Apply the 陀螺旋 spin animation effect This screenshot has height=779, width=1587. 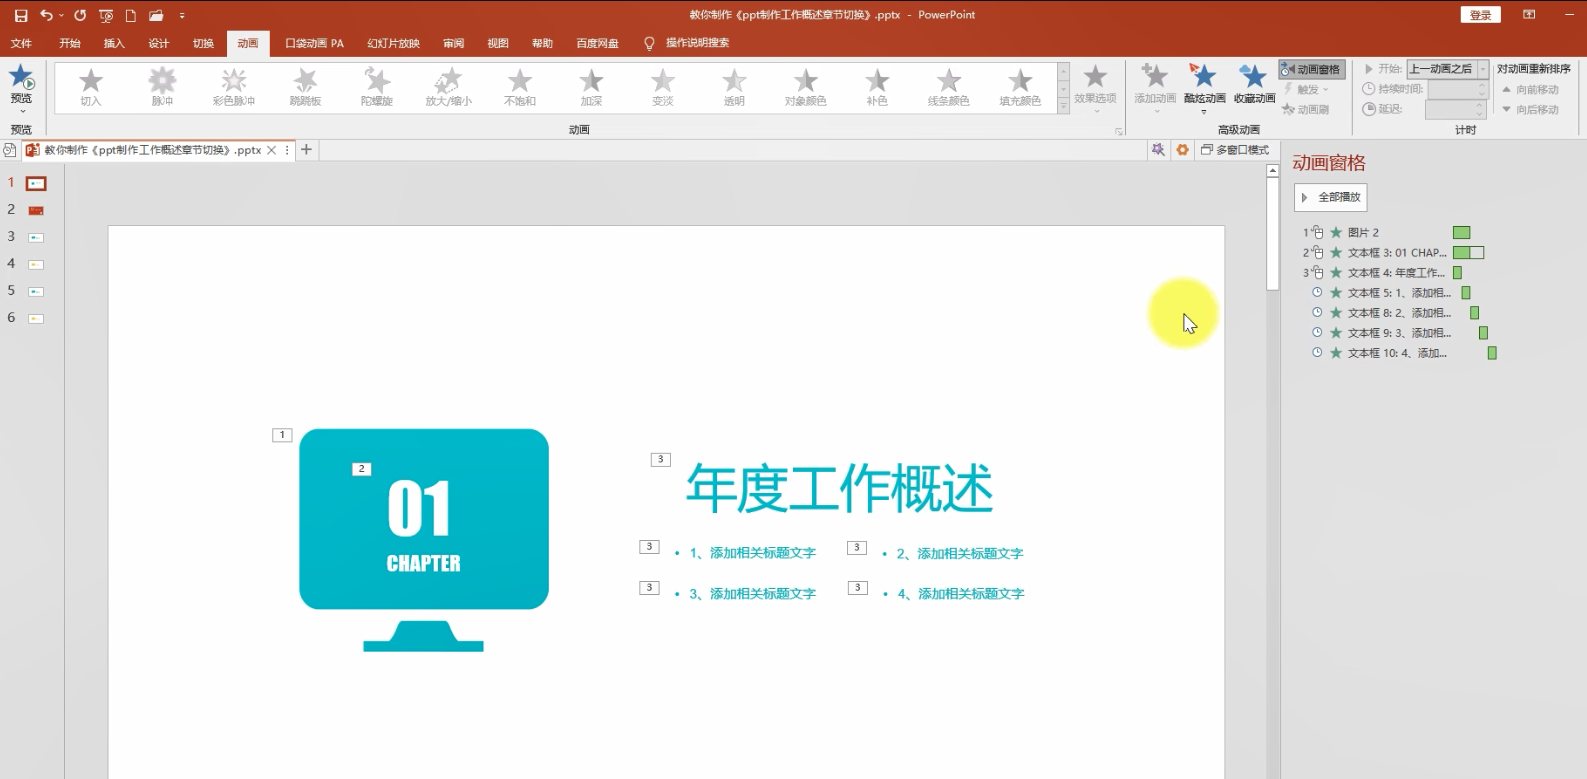pyautogui.click(x=377, y=86)
